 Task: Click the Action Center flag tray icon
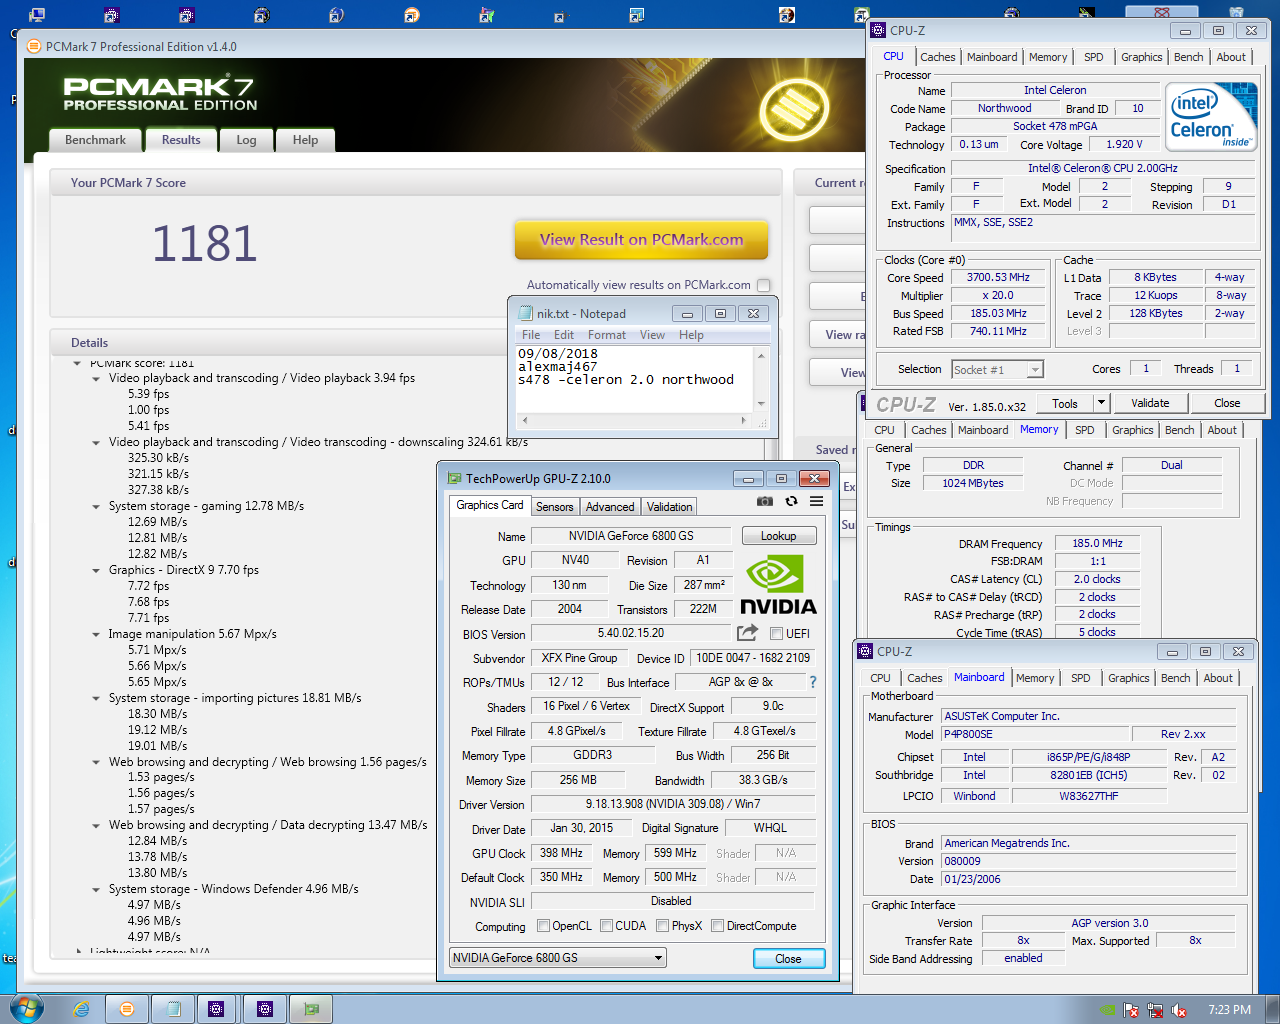[1131, 1010]
